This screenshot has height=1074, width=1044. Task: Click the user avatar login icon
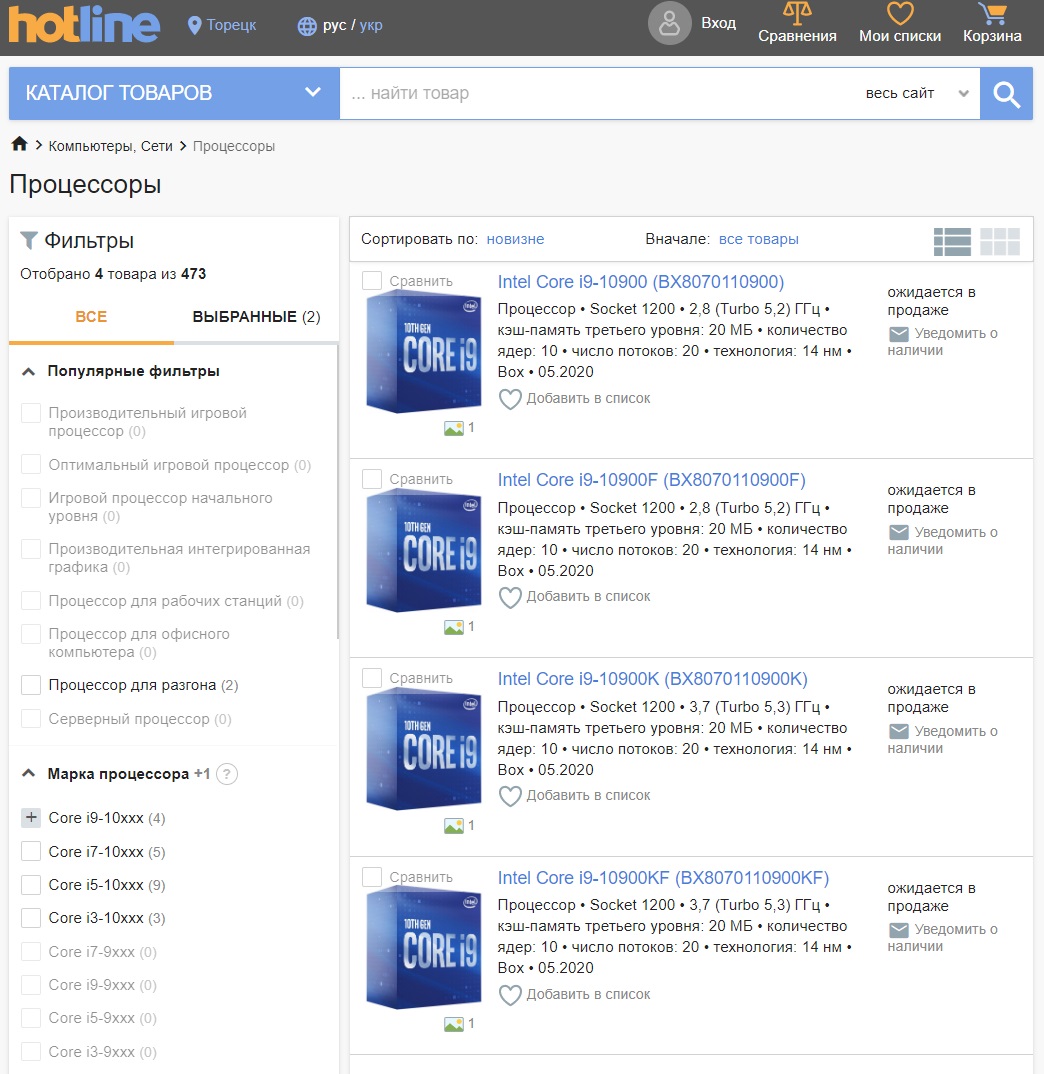669,23
